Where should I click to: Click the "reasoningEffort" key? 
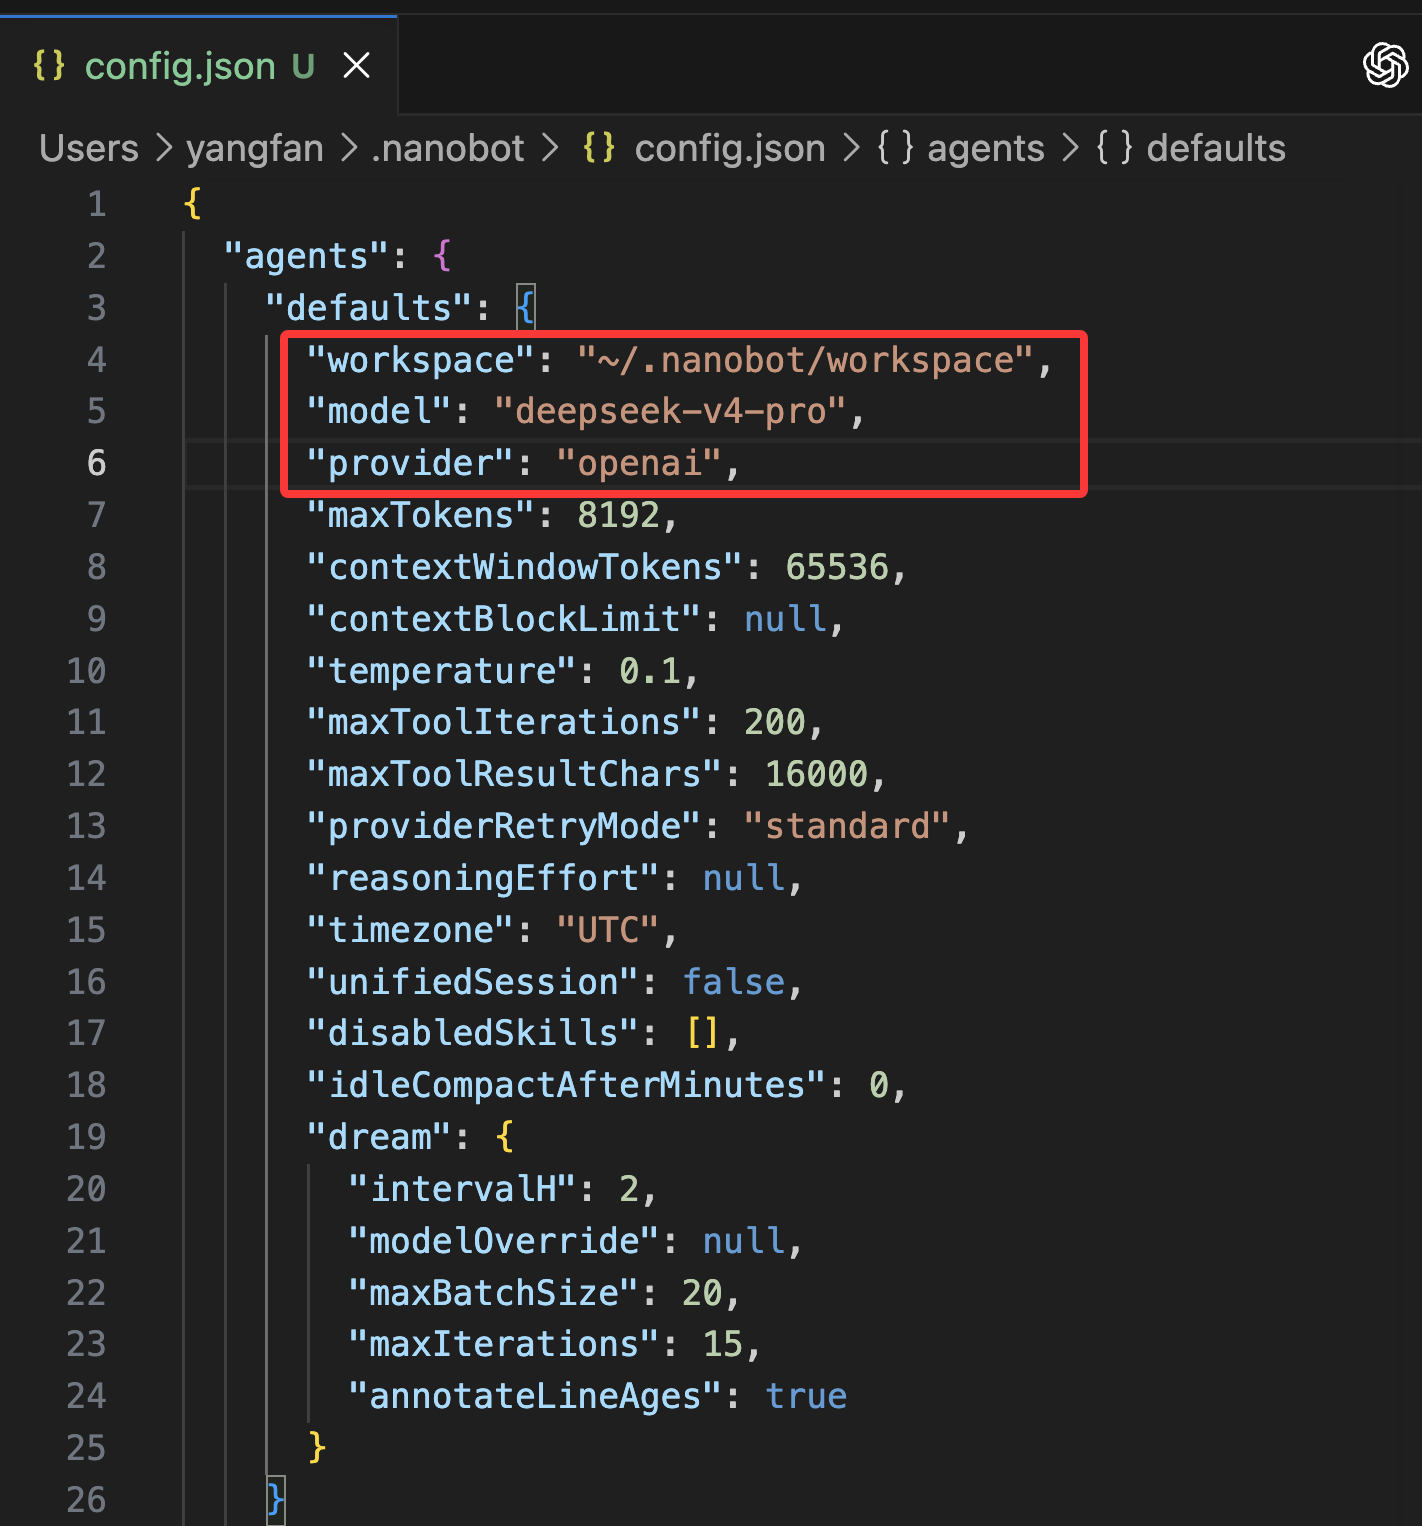483,878
